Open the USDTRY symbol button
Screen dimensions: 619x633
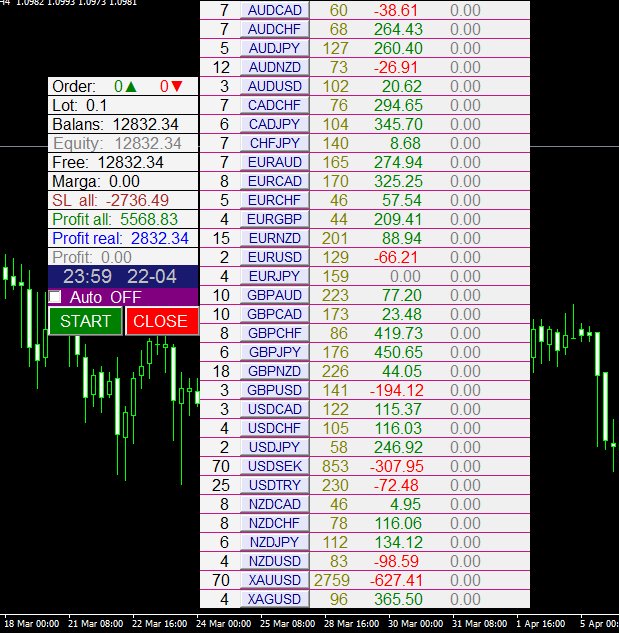pos(275,485)
